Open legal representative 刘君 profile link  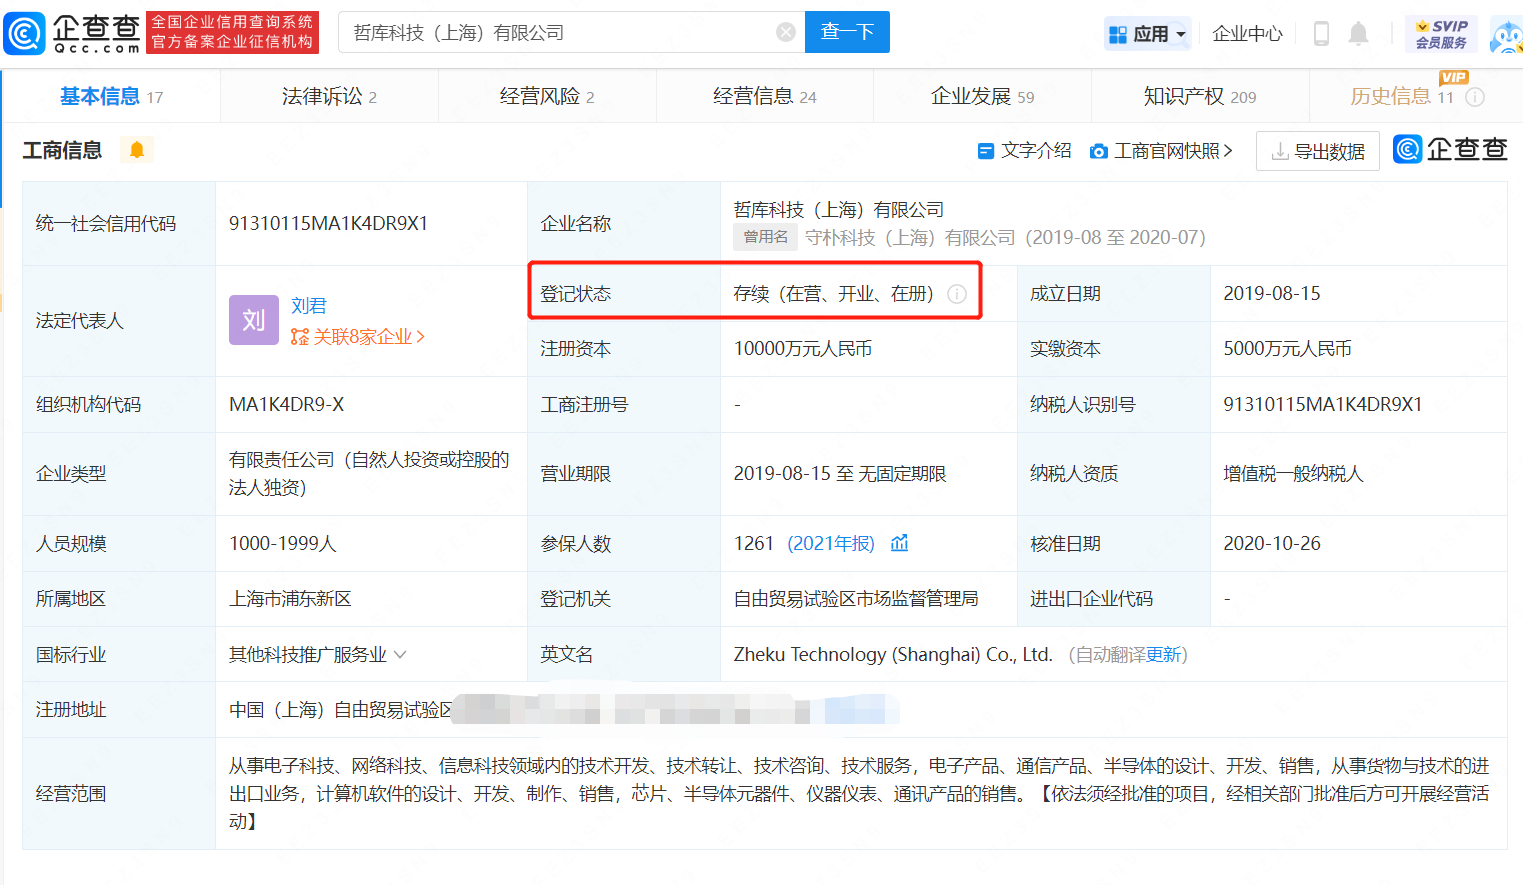tap(309, 306)
